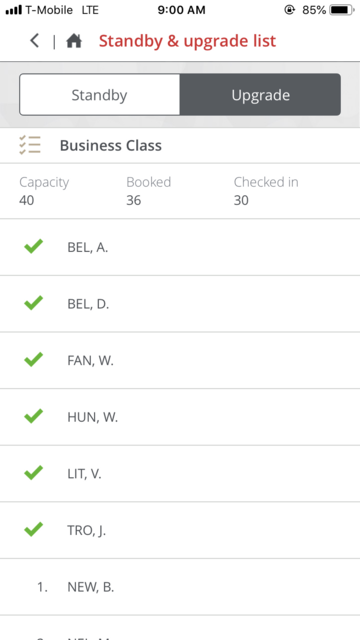Tap green checkmark beside HUN, W.
The height and width of the screenshot is (640, 360).
click(33, 416)
